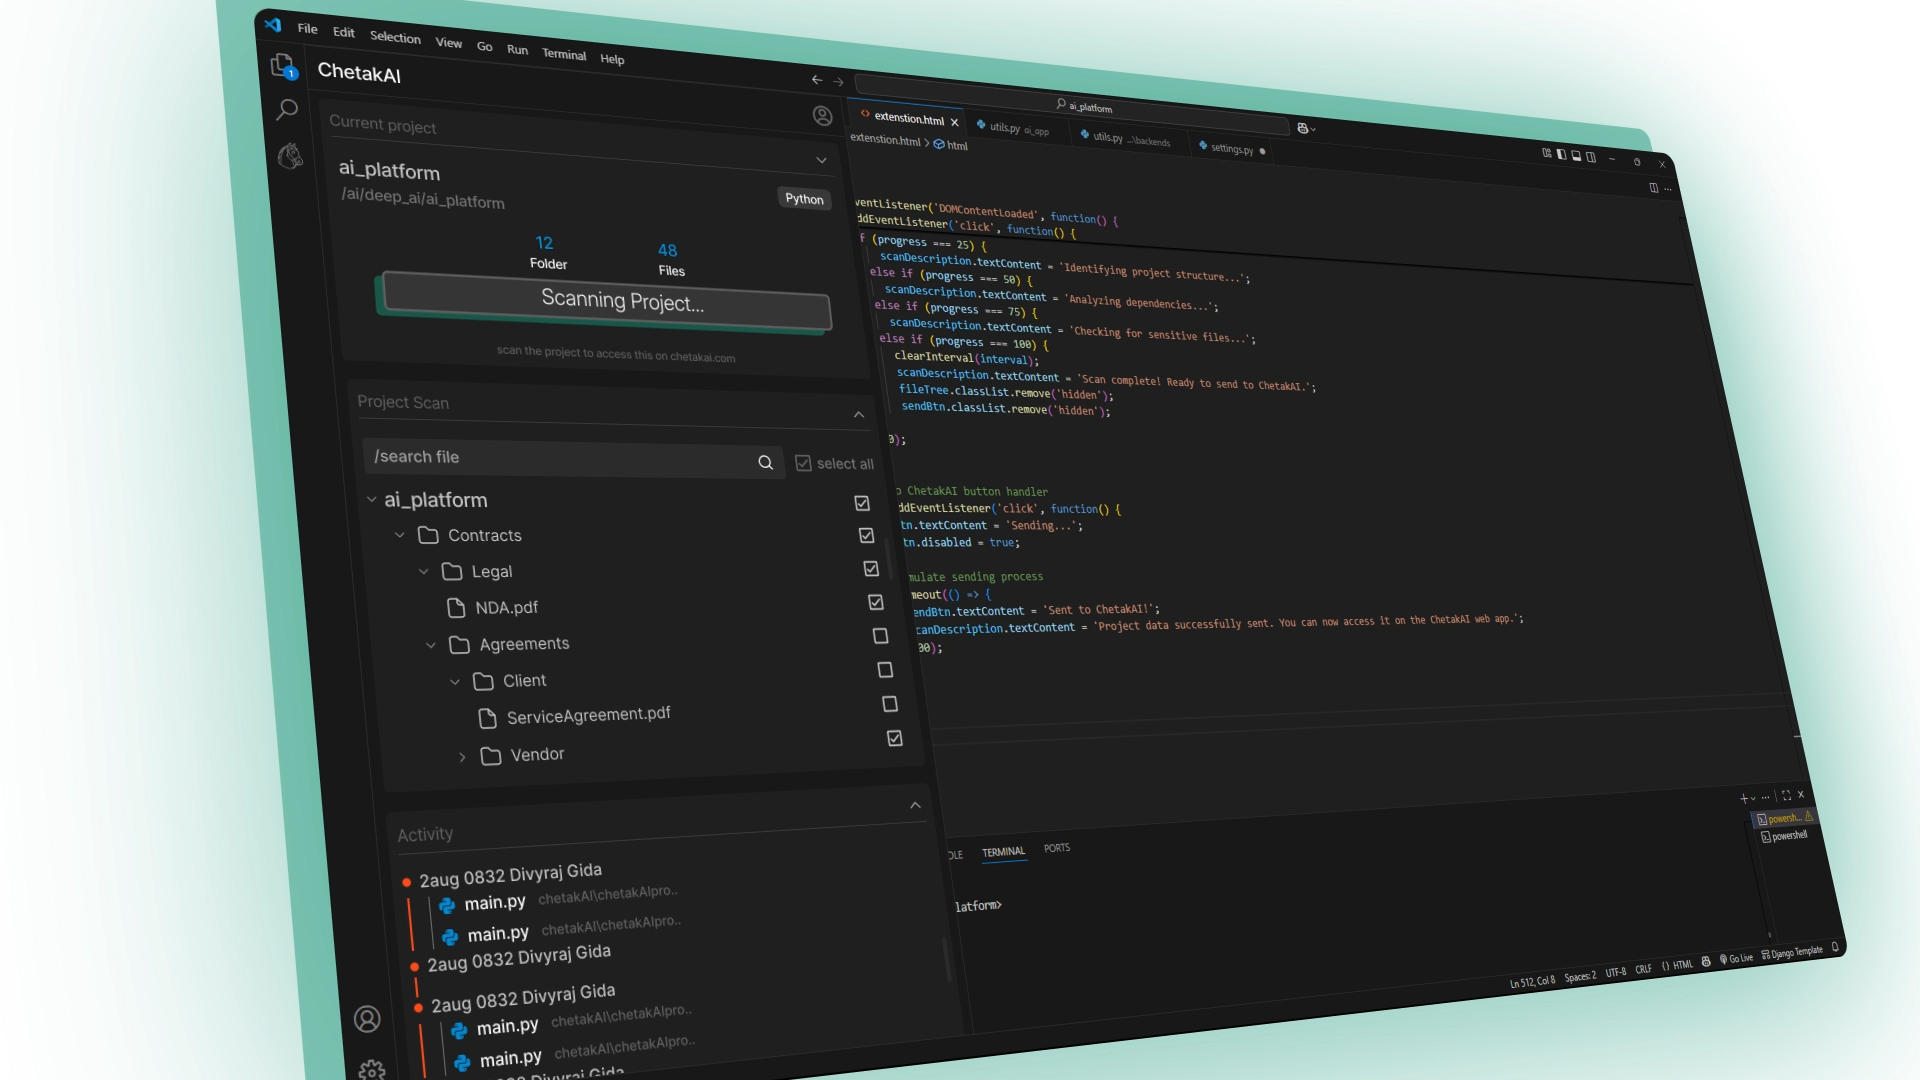Open the Manage gear icon at sidebar bottom
1920x1080 pixels.
[372, 1070]
